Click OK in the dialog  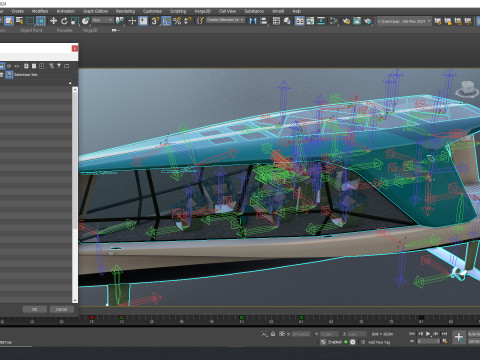(35, 309)
